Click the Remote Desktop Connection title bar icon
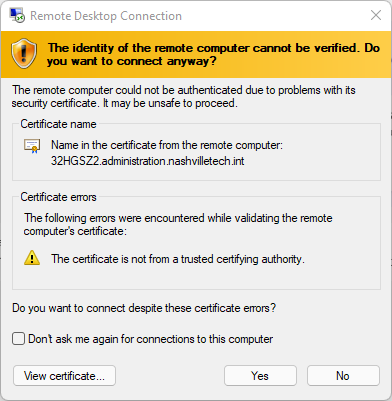Image resolution: width=392 pixels, height=401 pixels. coord(17,15)
